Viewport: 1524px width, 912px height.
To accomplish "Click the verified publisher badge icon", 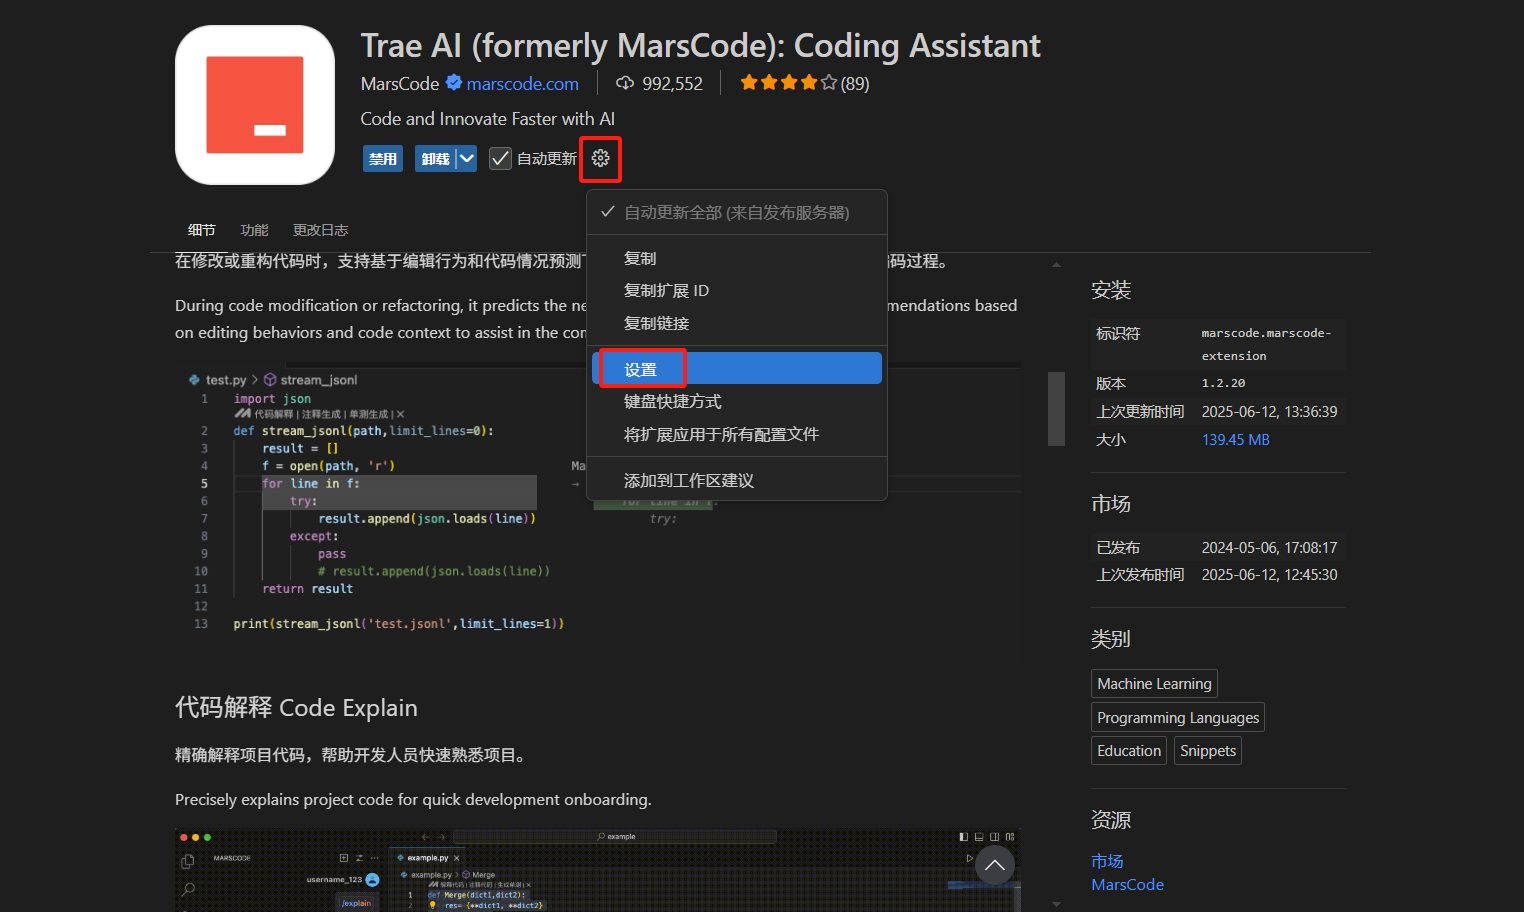I will tap(454, 83).
